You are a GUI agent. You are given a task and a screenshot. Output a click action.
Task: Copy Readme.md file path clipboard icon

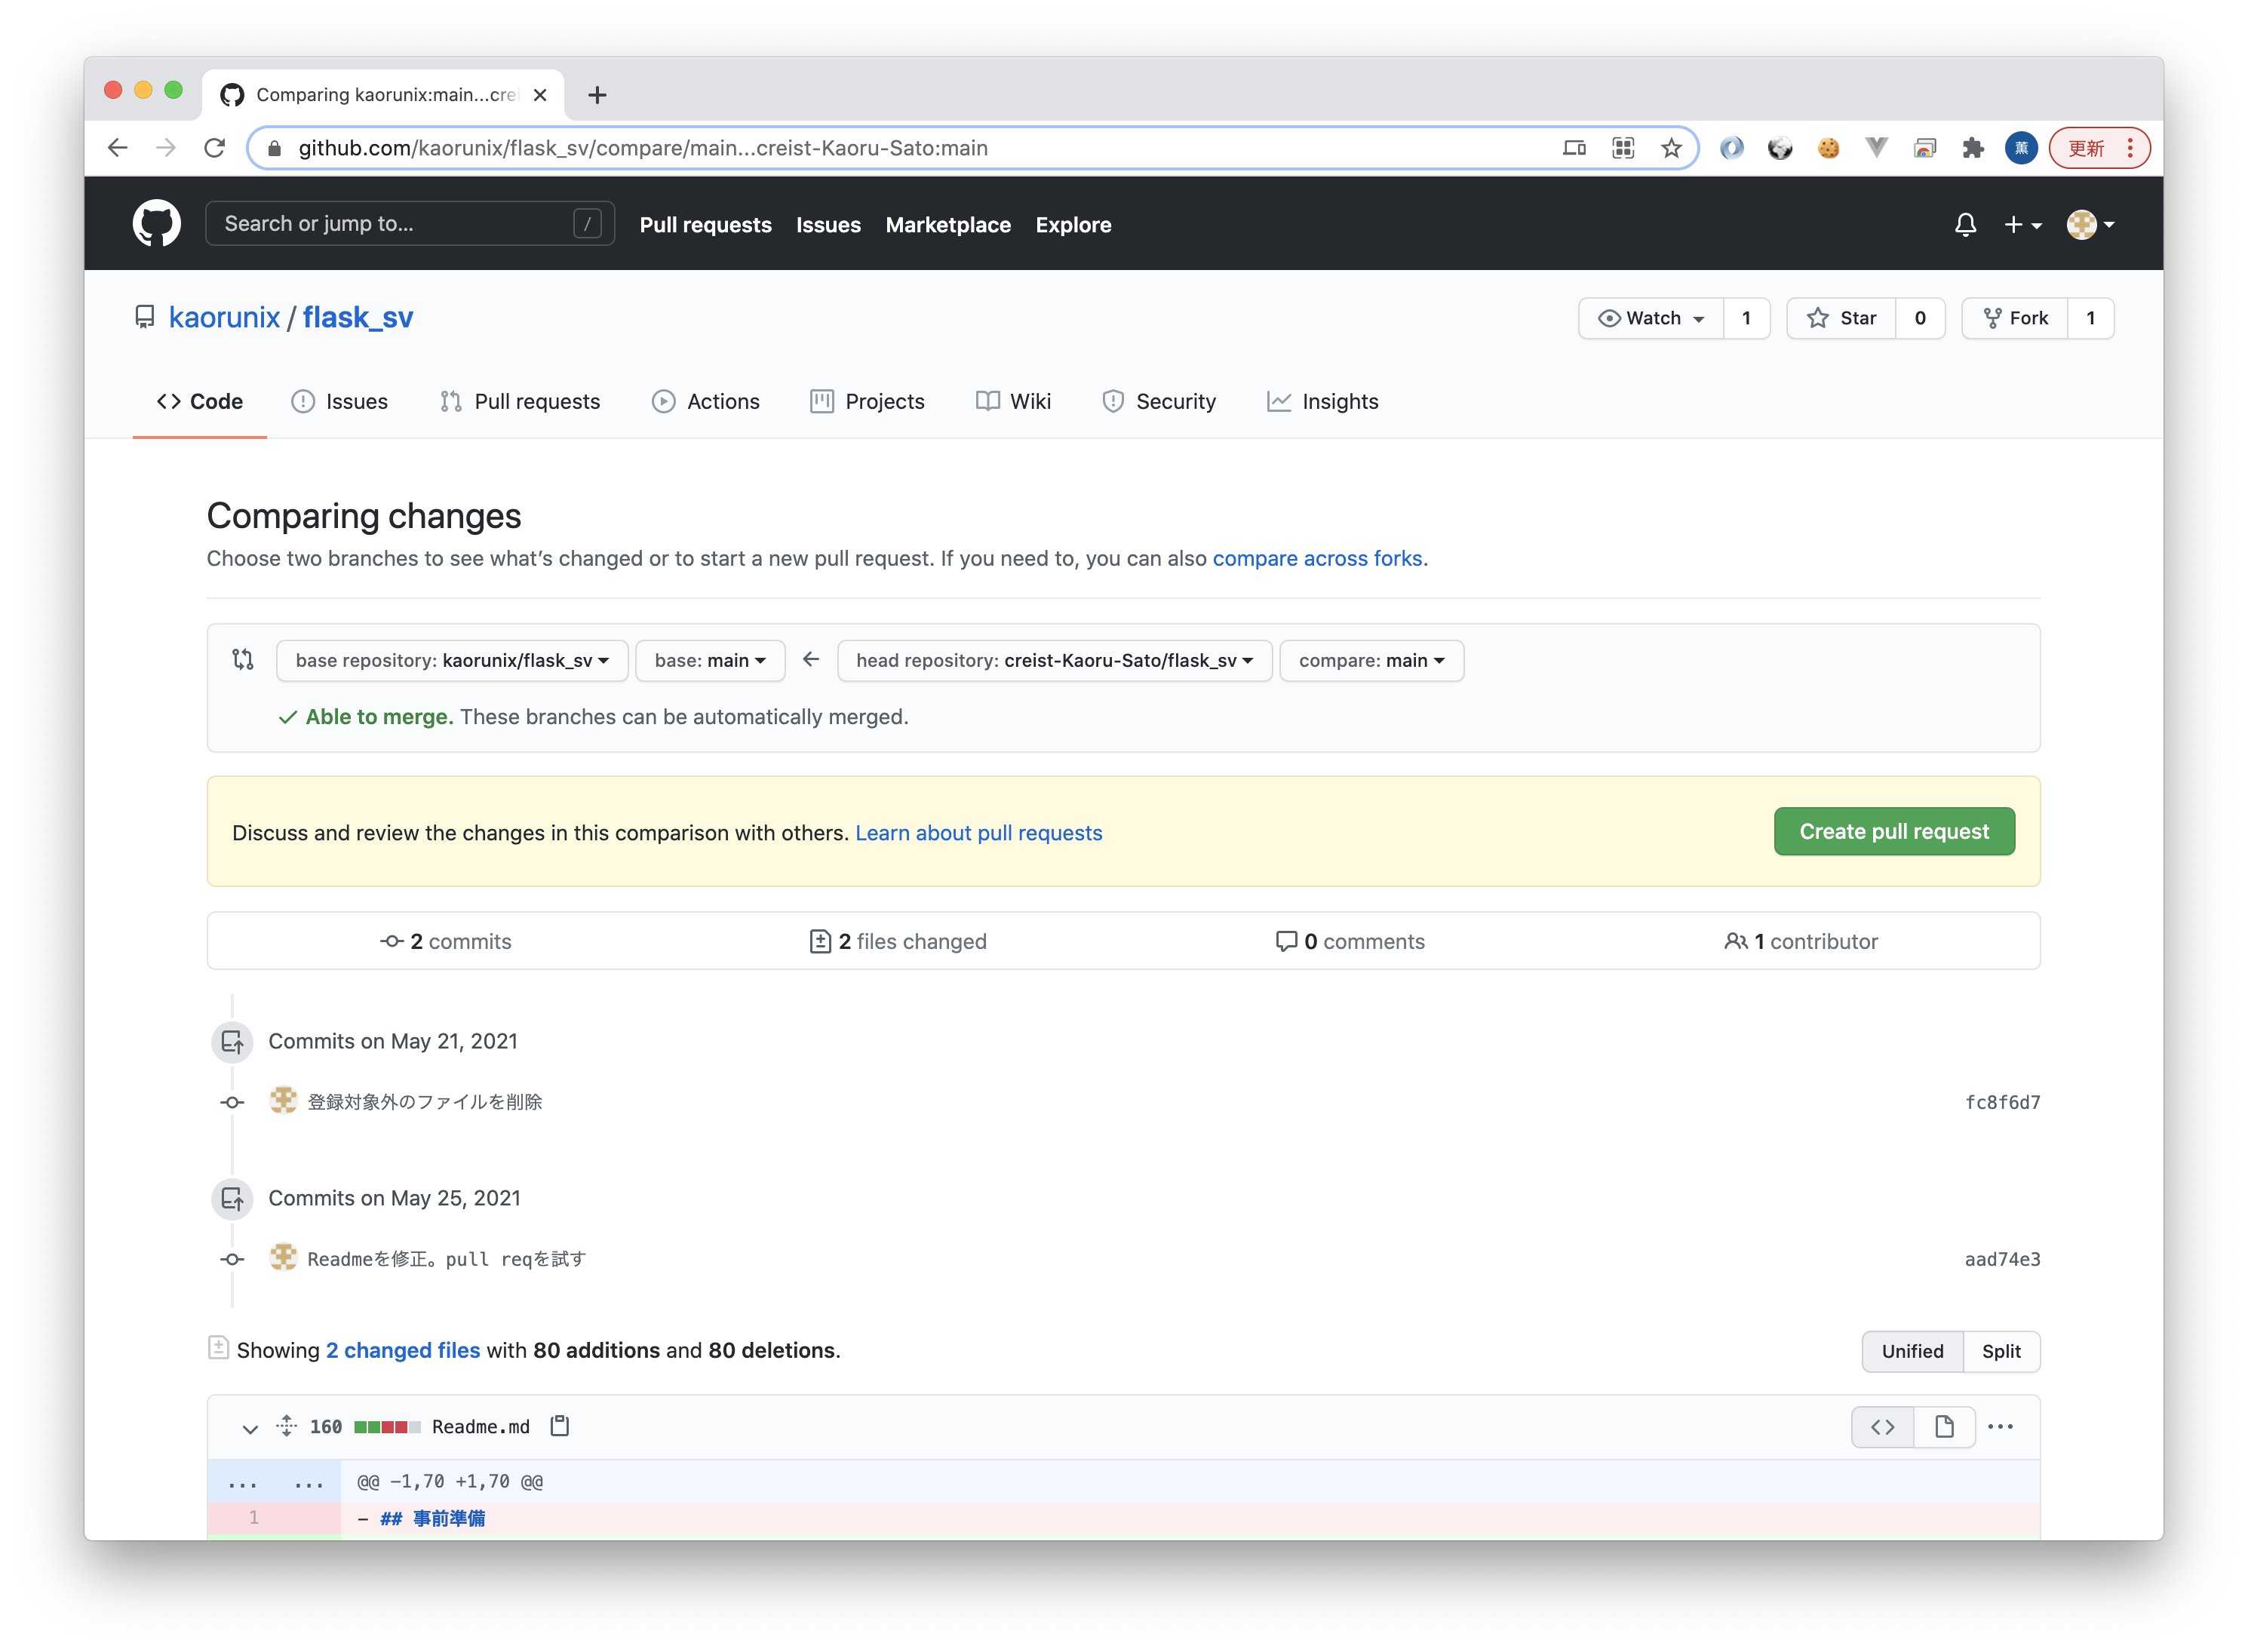point(560,1426)
